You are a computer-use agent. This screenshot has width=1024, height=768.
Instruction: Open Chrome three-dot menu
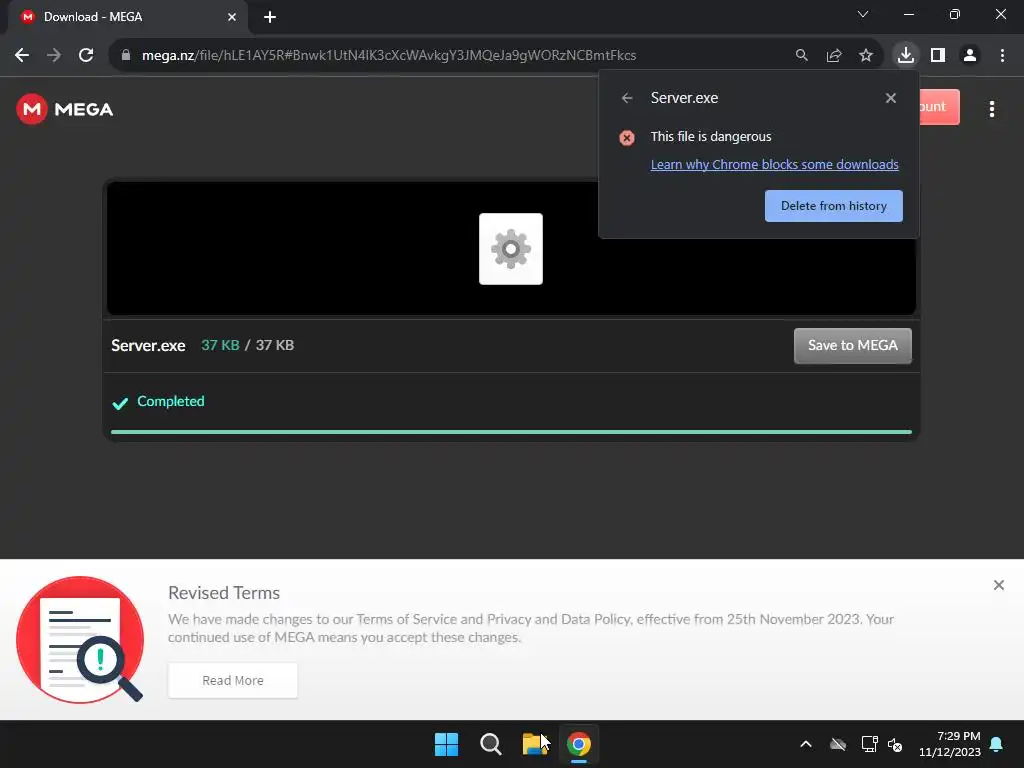click(1002, 56)
